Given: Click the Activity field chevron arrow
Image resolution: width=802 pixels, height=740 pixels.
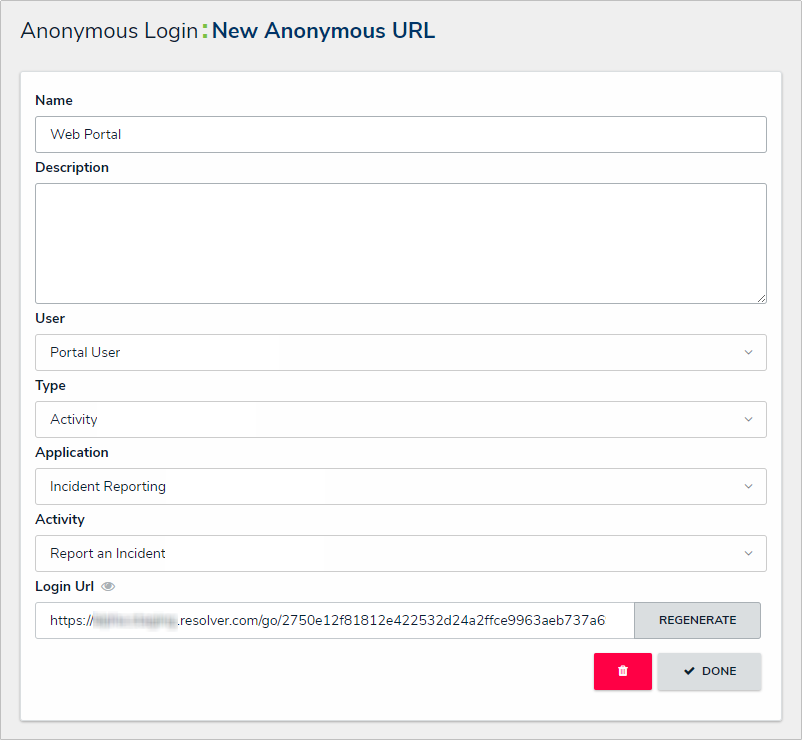Looking at the screenshot, I should [748, 553].
